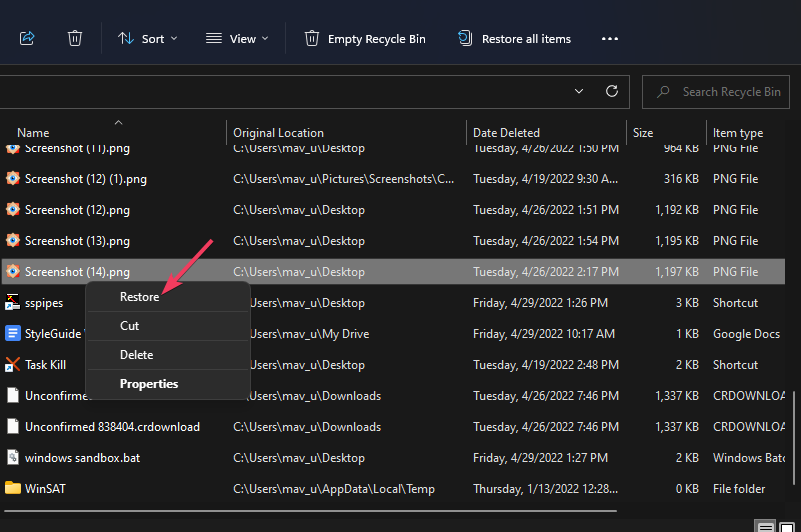Click the sspipes shortcut icon
The width and height of the screenshot is (801, 532).
click(13, 303)
